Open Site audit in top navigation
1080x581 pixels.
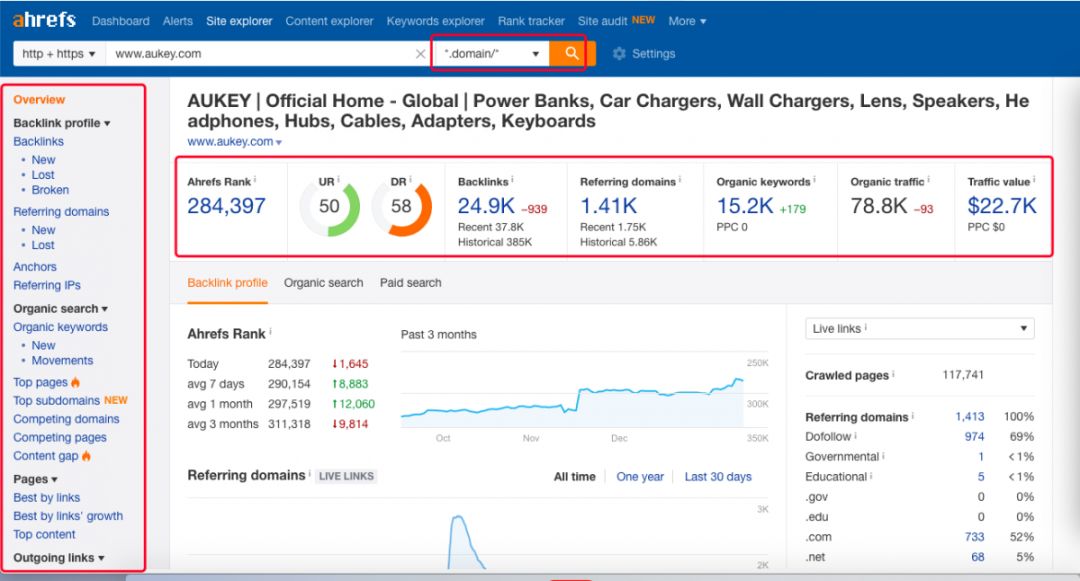tap(603, 21)
